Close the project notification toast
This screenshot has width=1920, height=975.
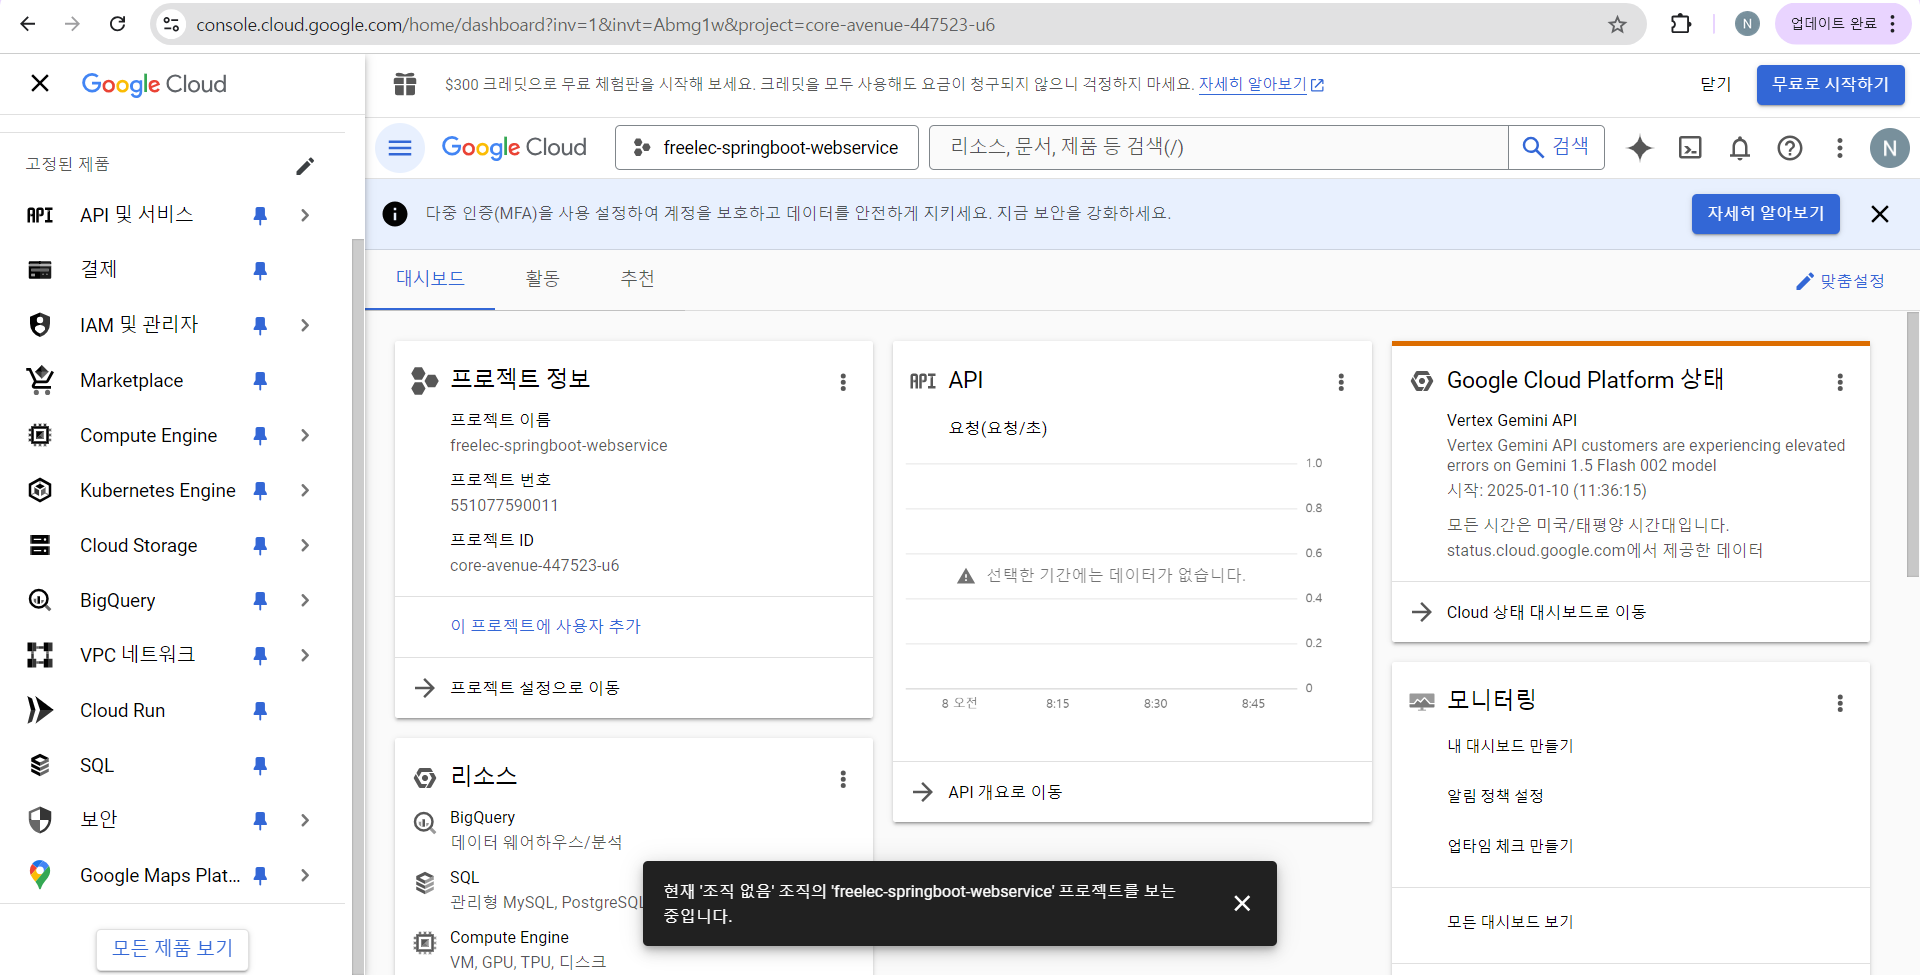(x=1242, y=903)
